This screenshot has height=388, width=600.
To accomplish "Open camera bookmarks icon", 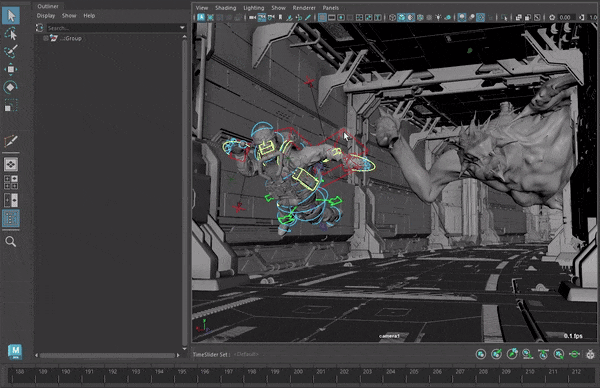I will coord(280,17).
